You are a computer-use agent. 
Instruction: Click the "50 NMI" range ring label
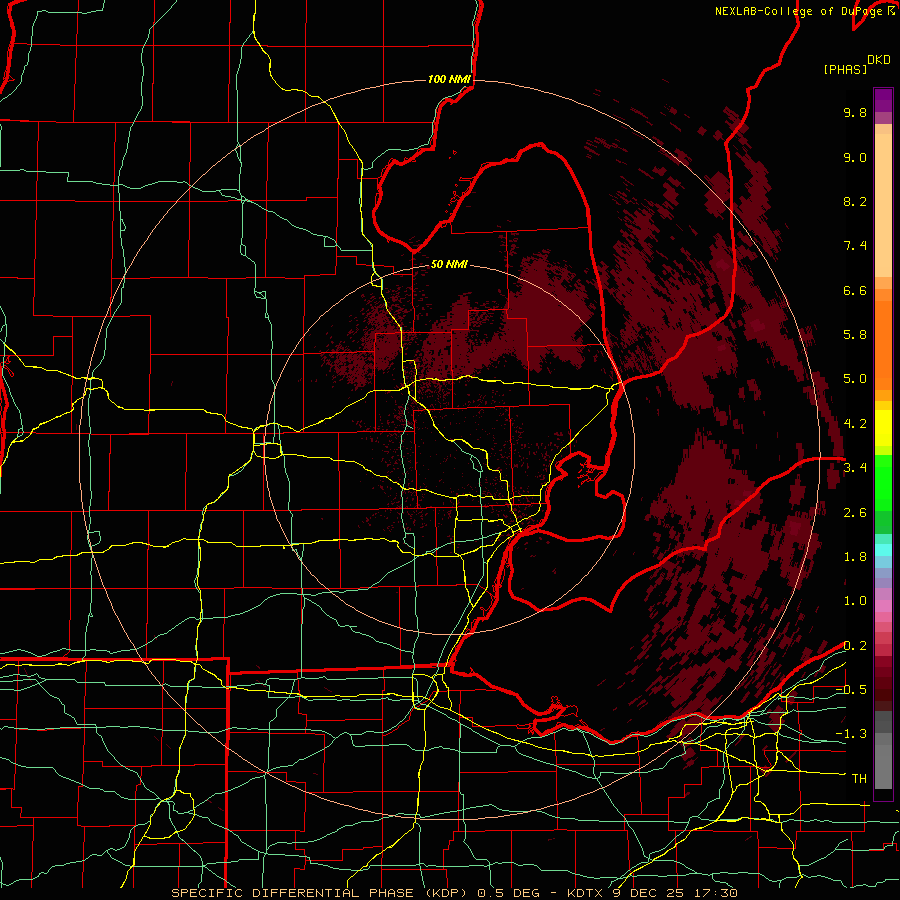tap(449, 265)
